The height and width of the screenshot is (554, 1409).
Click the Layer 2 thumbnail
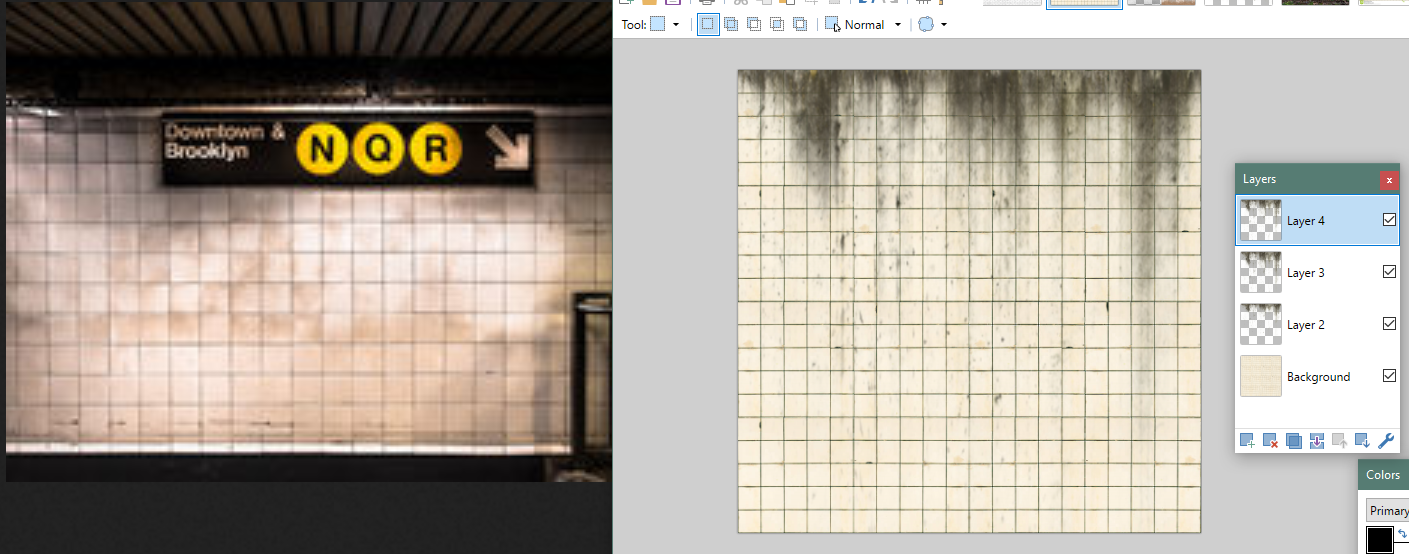(x=1261, y=324)
